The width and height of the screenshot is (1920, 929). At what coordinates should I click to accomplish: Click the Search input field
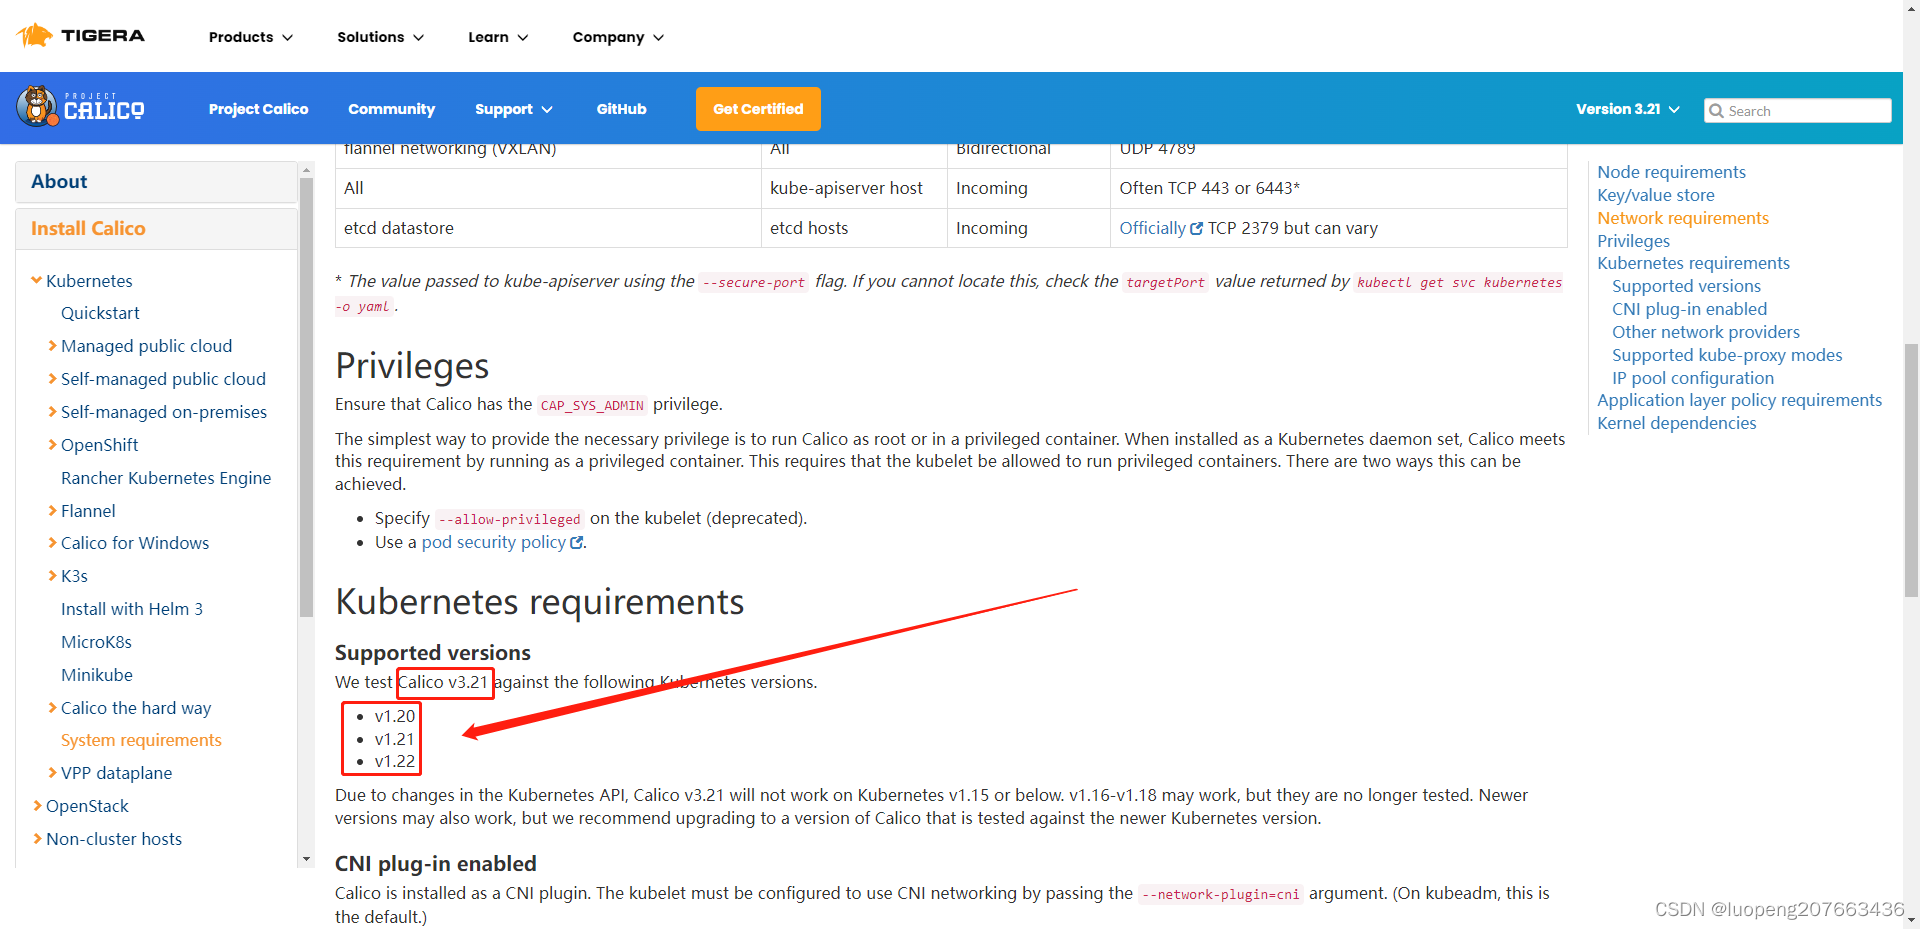1797,111
